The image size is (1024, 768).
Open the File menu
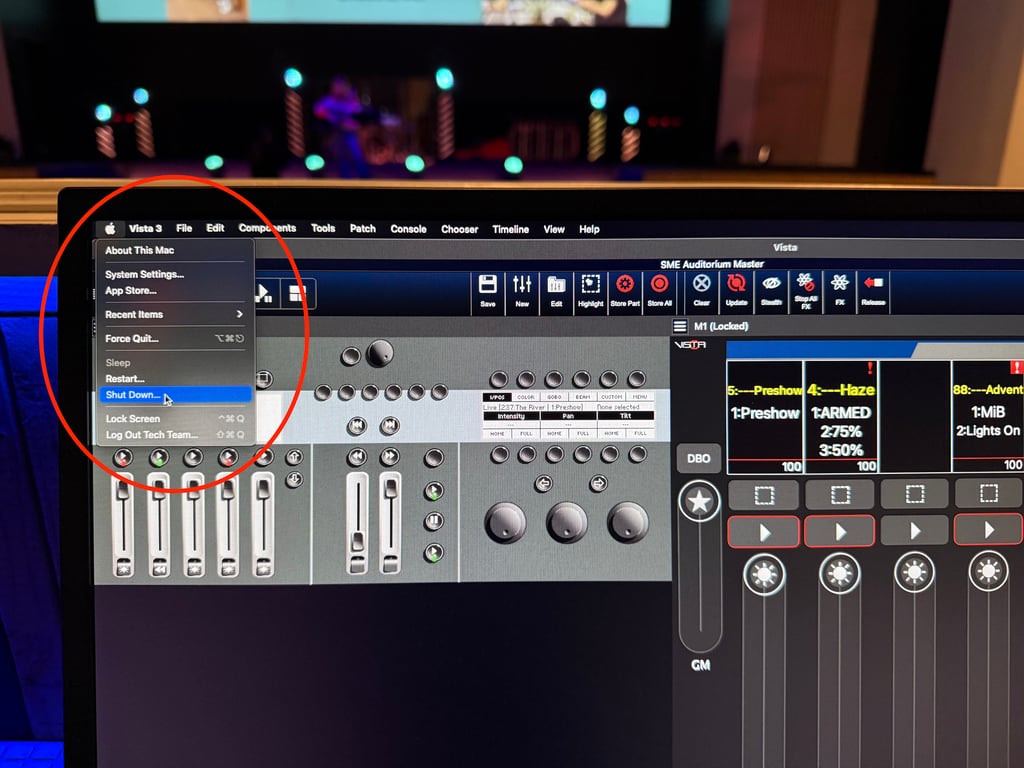(x=184, y=229)
